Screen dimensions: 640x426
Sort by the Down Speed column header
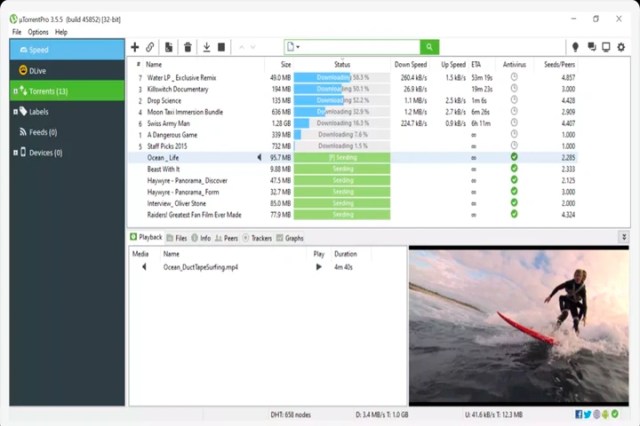[411, 64]
